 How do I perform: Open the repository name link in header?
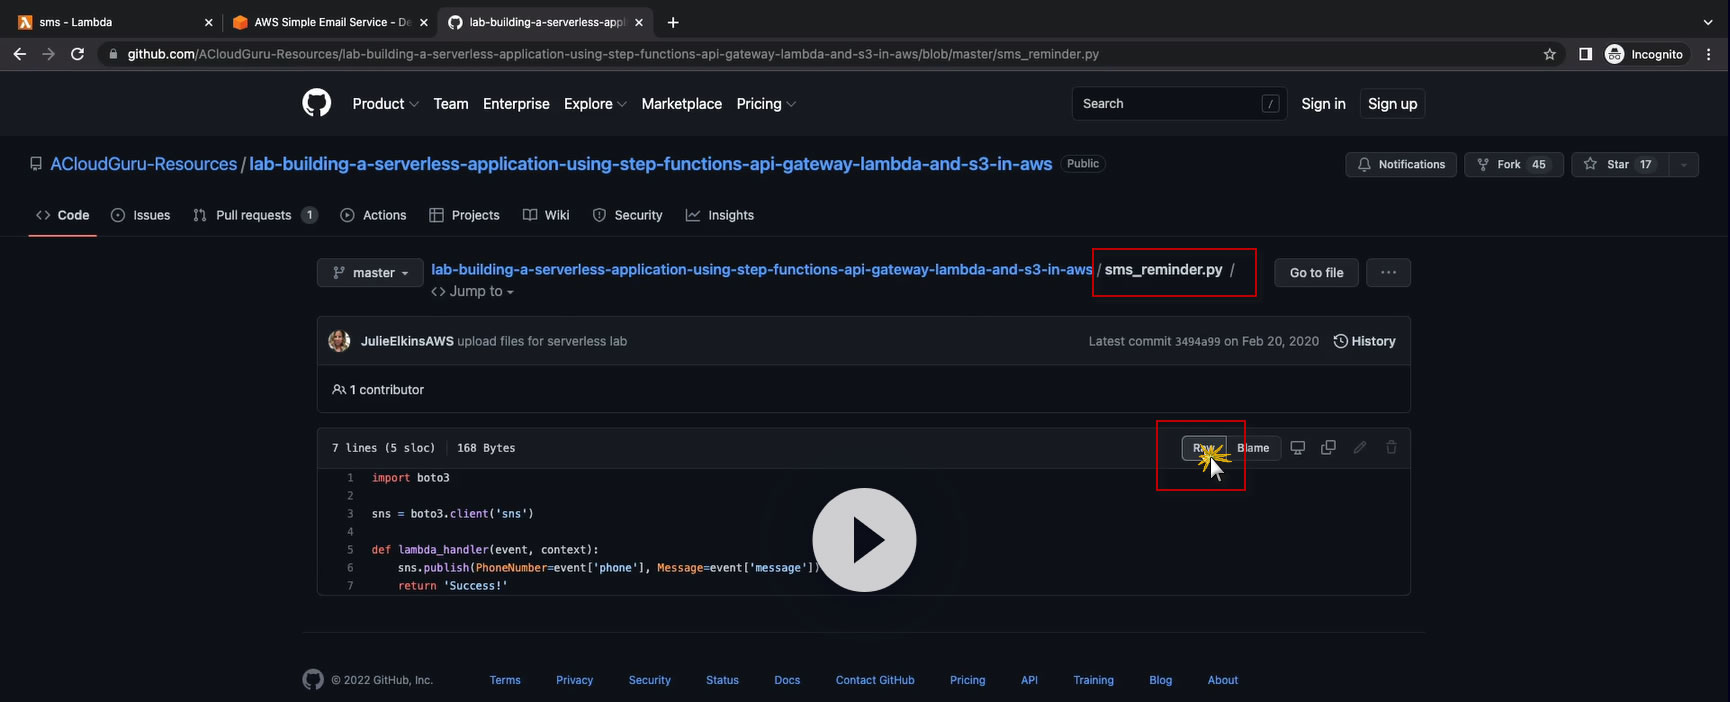pos(650,164)
